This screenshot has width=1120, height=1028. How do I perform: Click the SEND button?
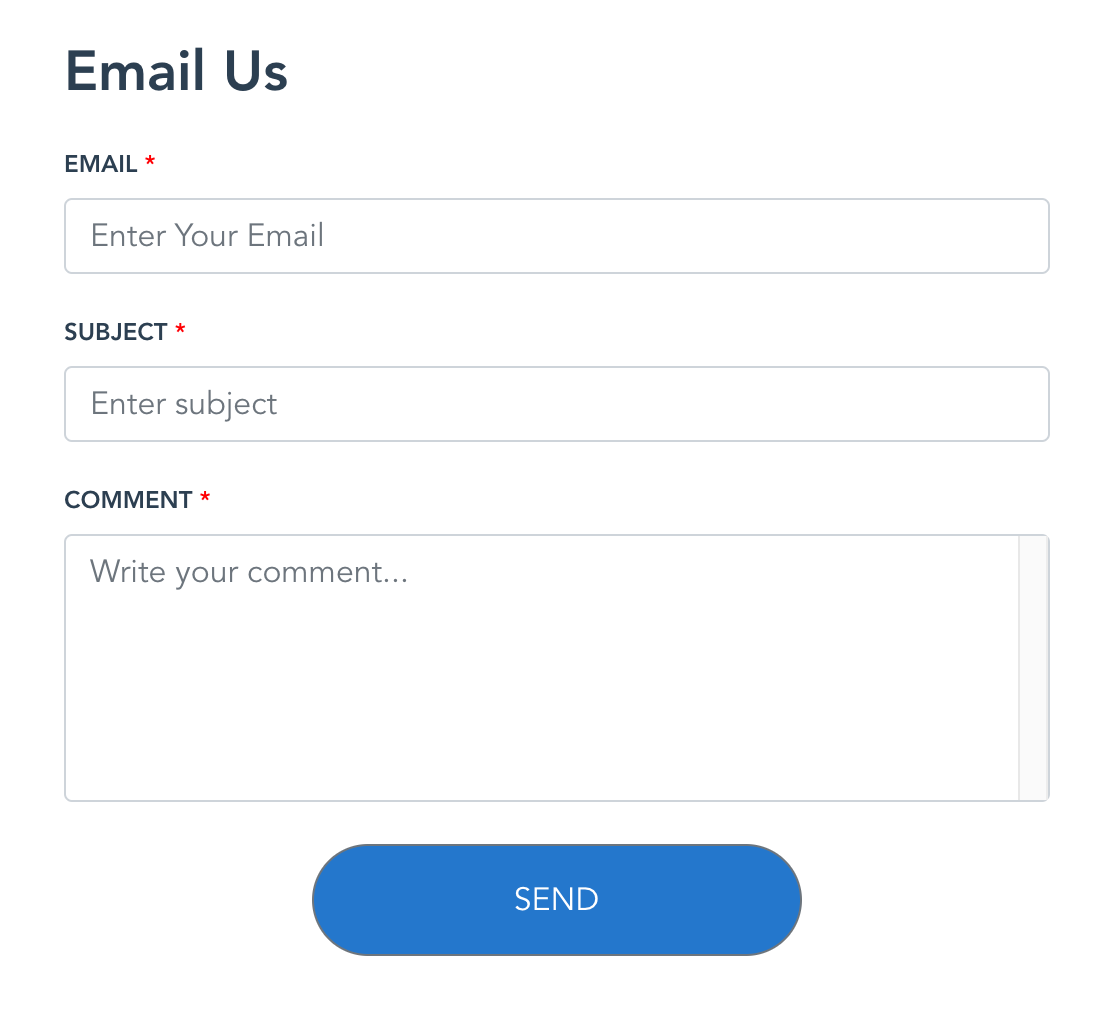556,899
